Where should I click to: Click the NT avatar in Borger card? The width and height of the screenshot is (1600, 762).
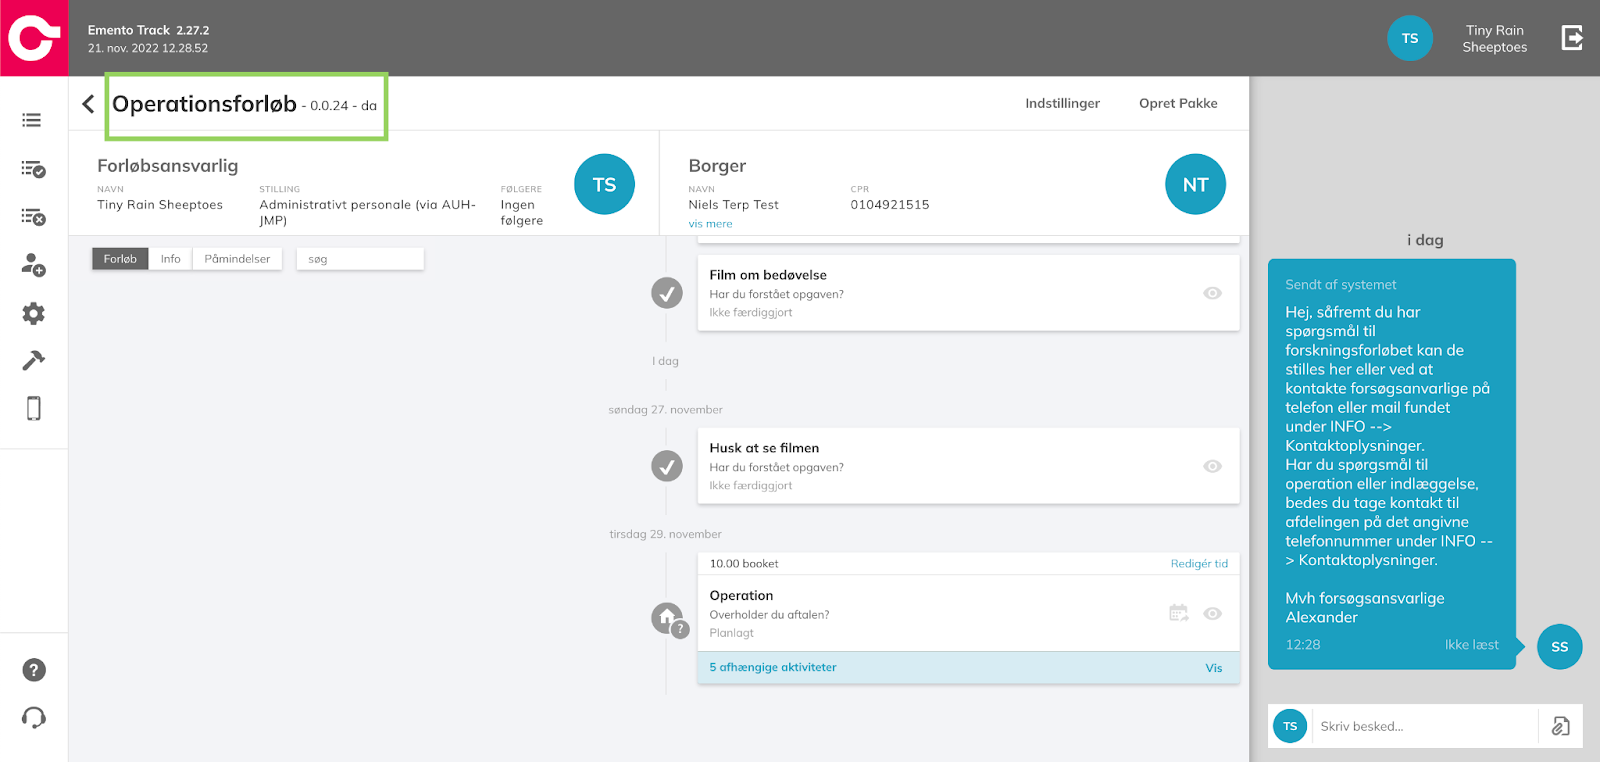click(x=1195, y=184)
